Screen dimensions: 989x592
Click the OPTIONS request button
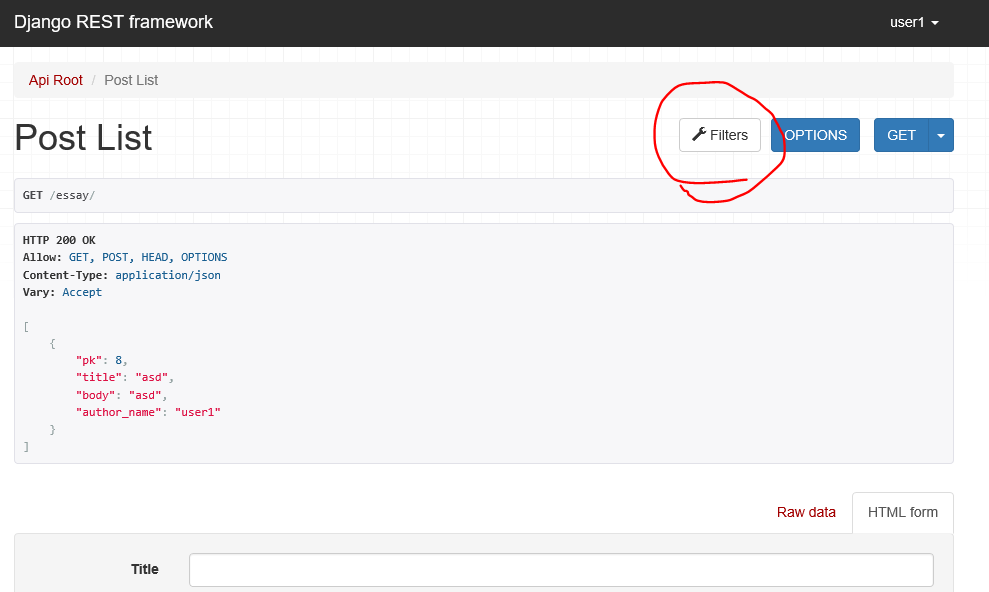(x=815, y=135)
